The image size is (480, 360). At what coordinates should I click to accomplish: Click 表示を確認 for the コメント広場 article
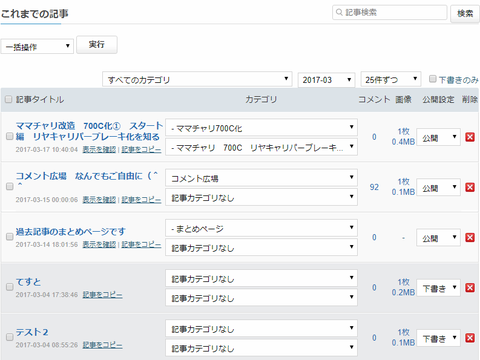point(99,200)
